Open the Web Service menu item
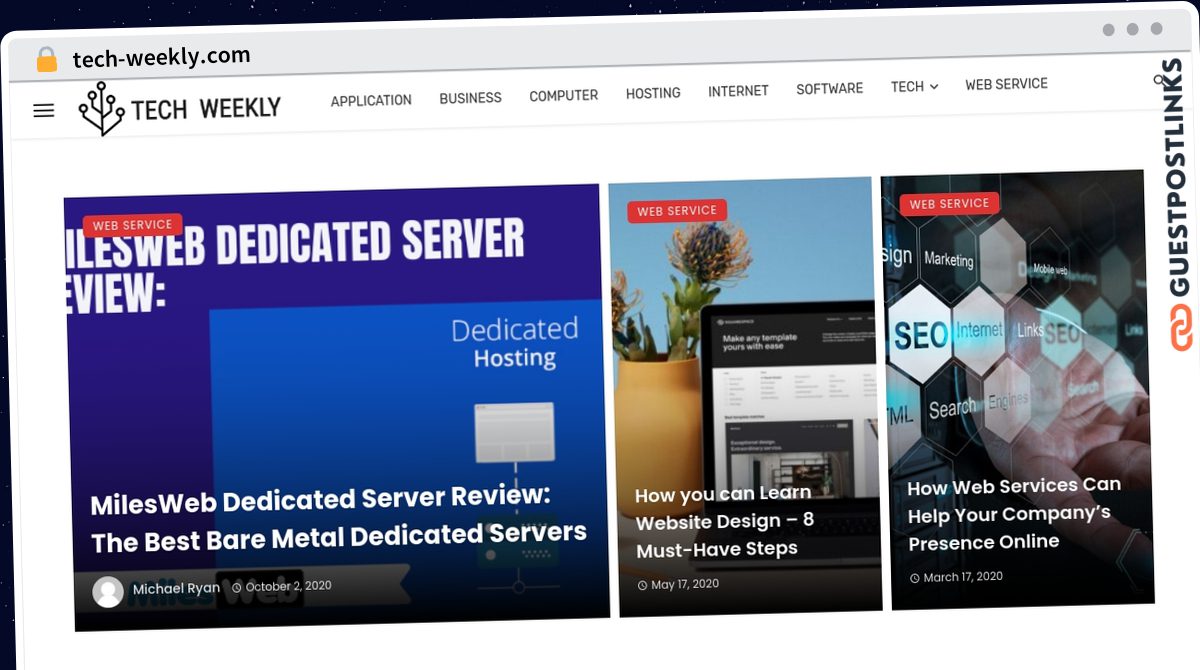This screenshot has height=670, width=1200. pos(1006,84)
